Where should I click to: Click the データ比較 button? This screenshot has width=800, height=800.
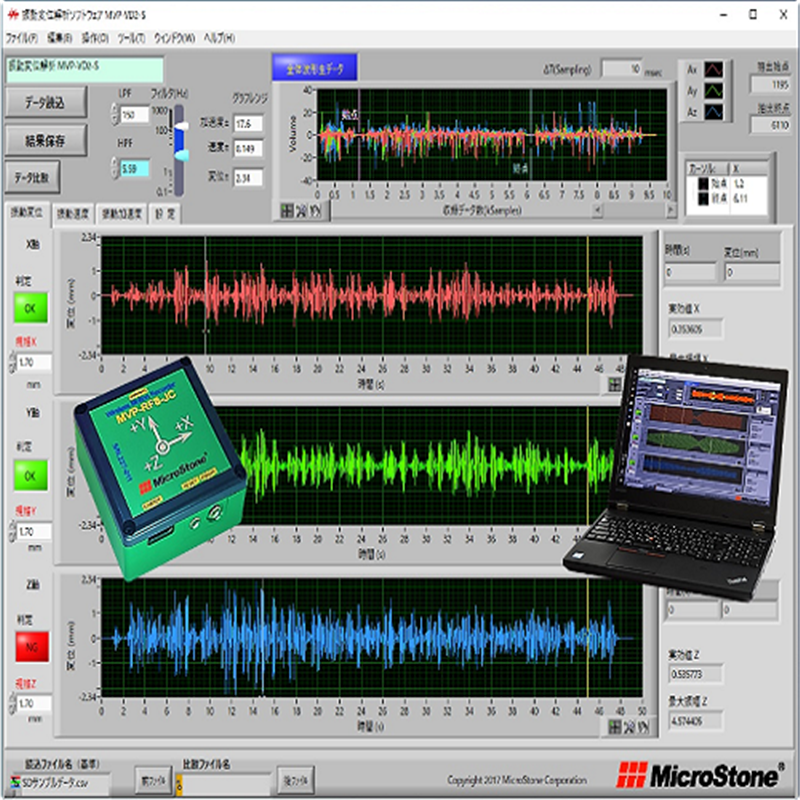click(x=32, y=177)
